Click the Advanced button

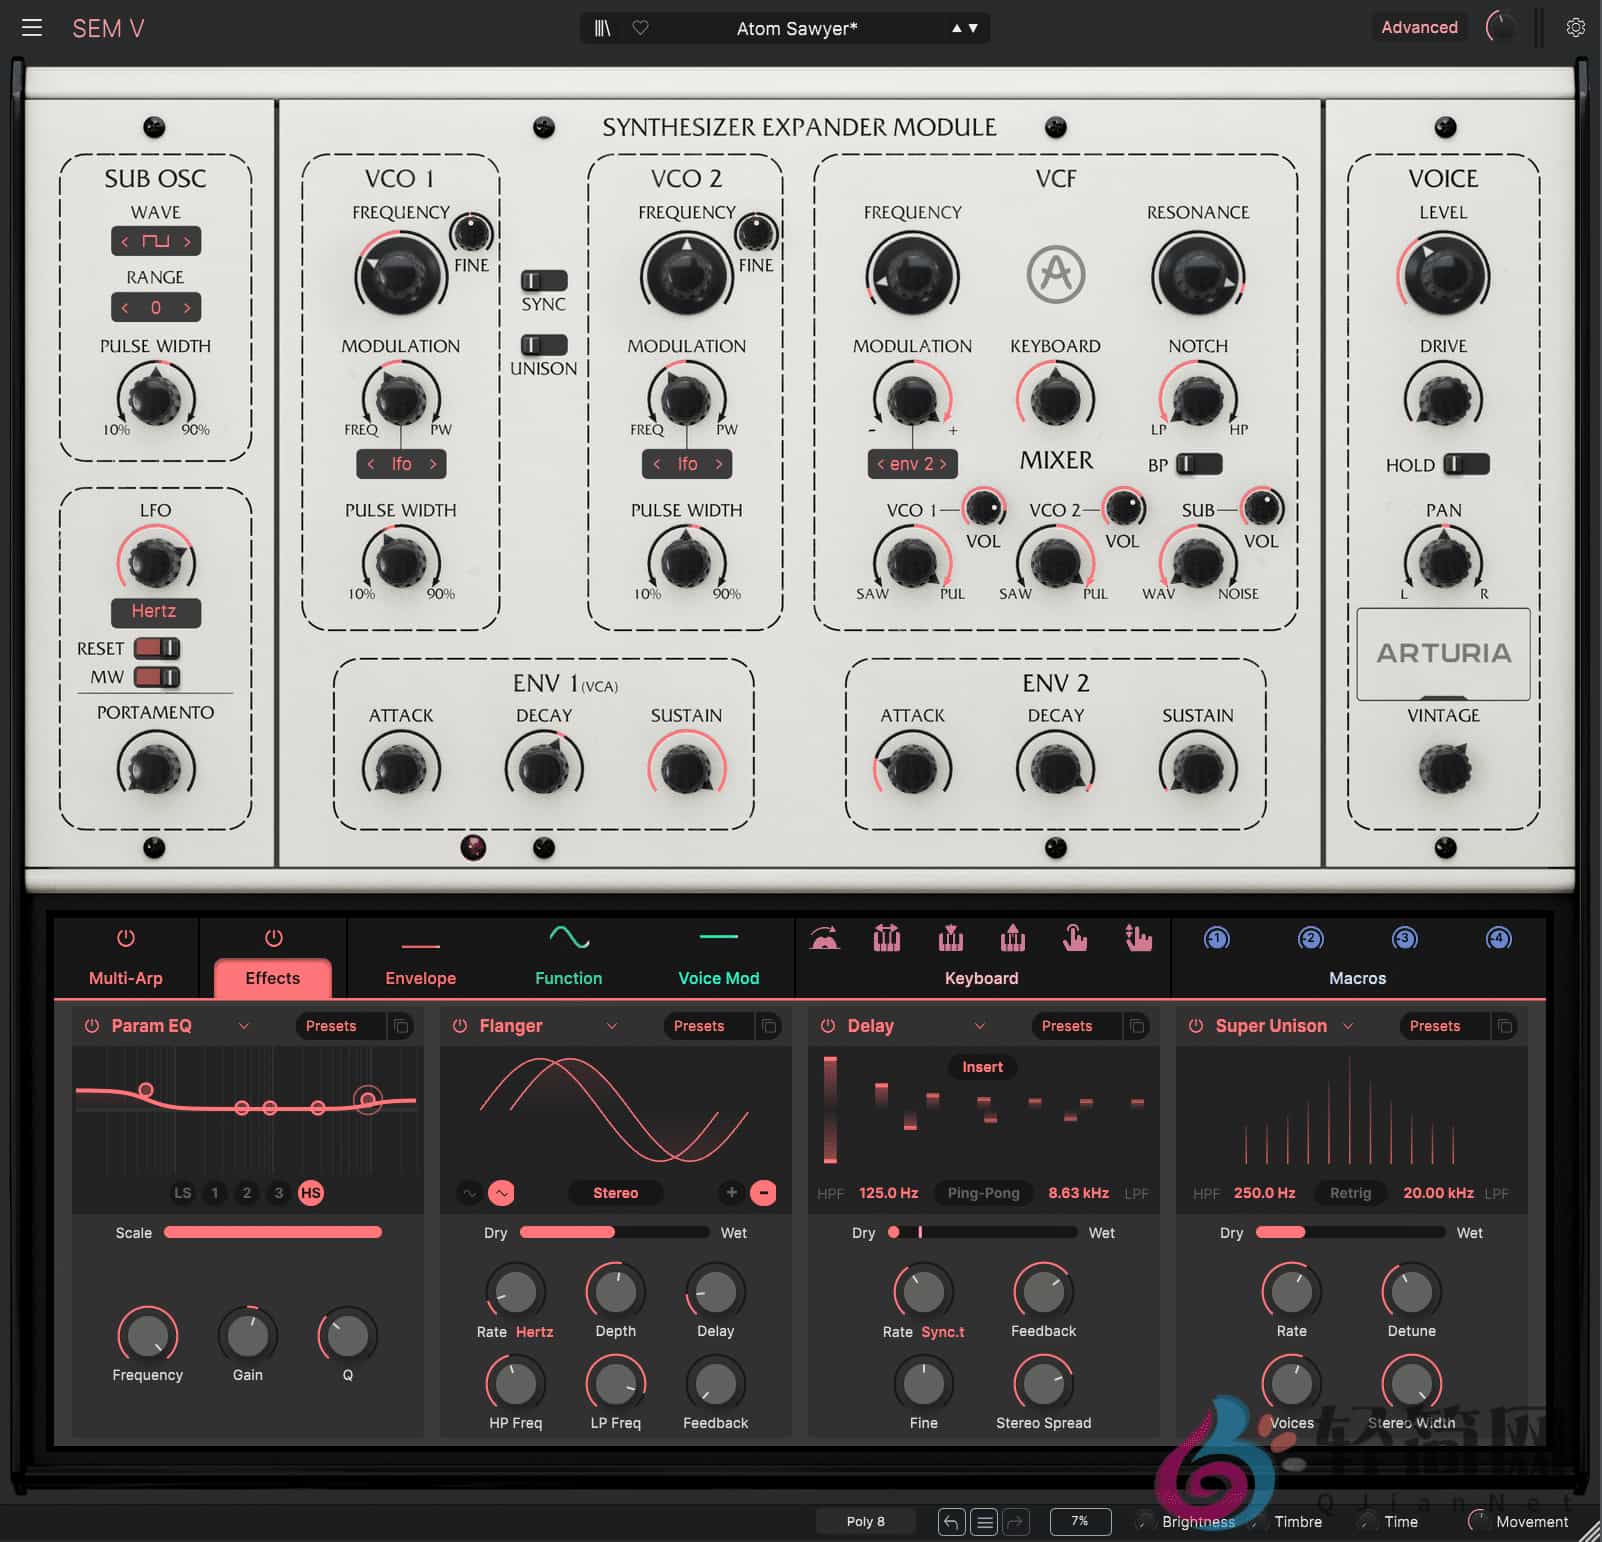1419,27
